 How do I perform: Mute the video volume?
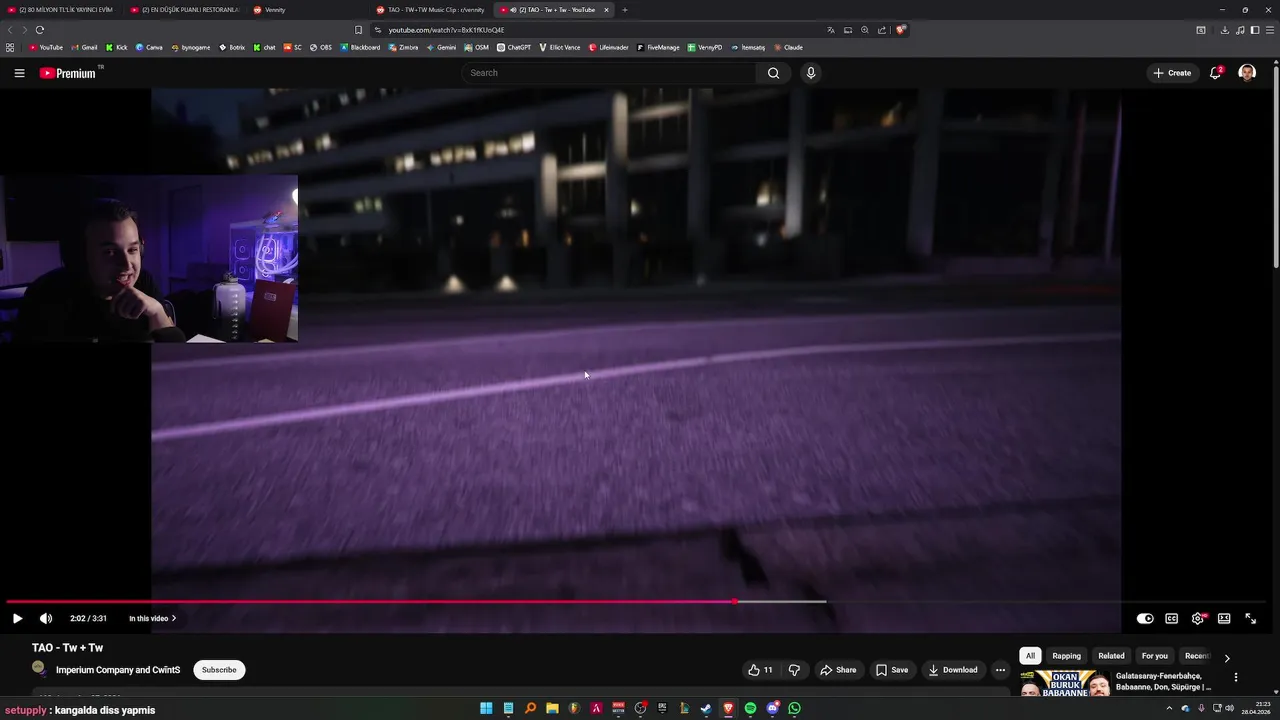click(46, 619)
